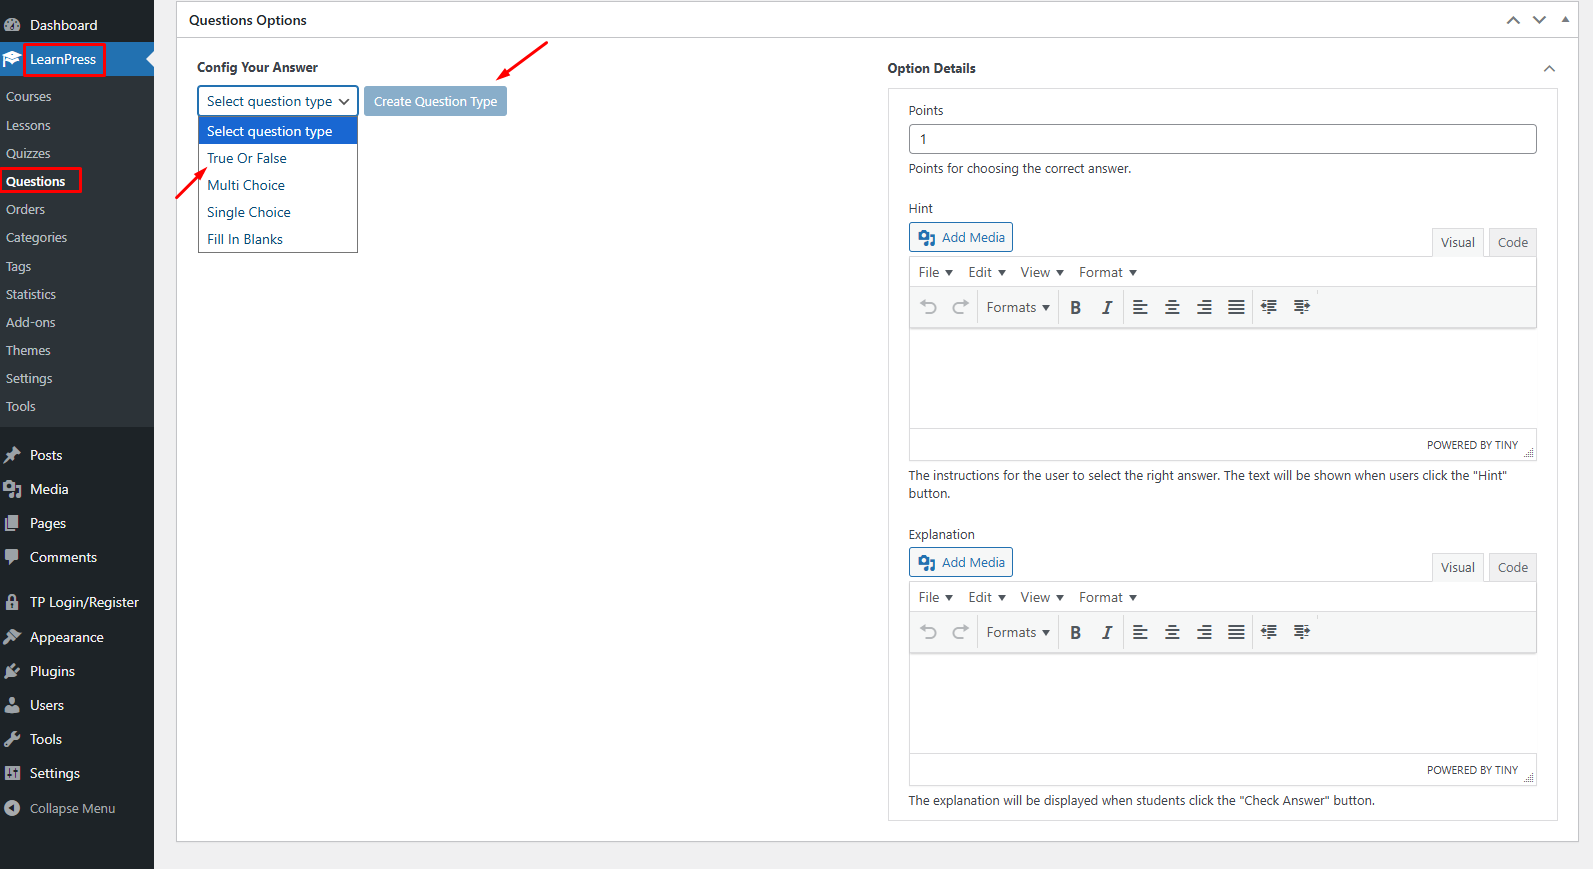Redo action in Explanation editor
1593x869 pixels.
click(960, 633)
